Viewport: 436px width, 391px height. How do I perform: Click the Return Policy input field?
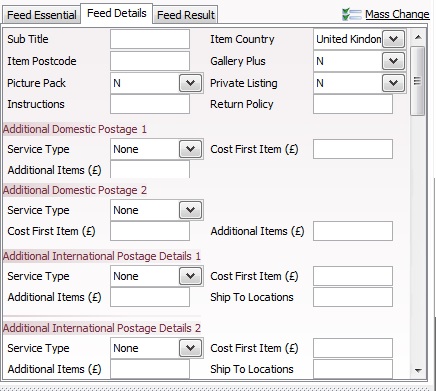point(353,104)
